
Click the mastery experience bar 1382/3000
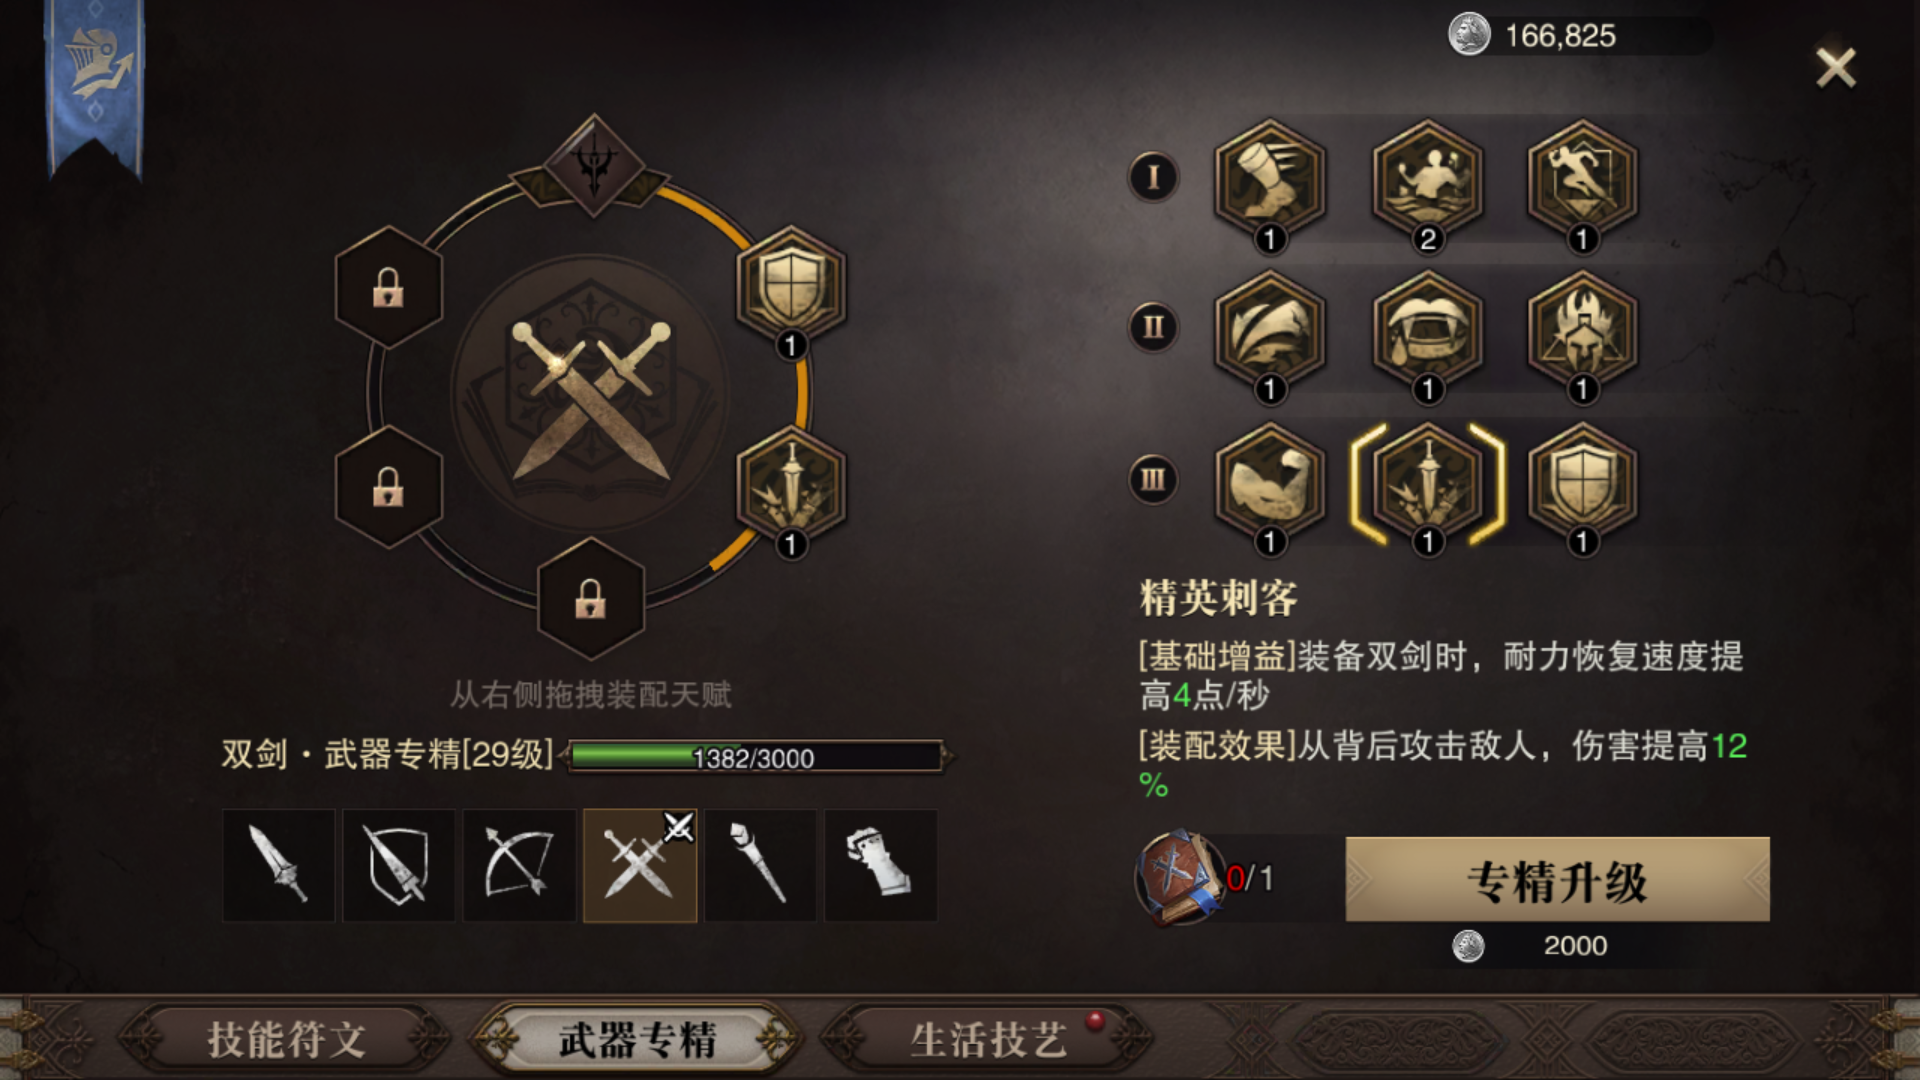coord(755,757)
